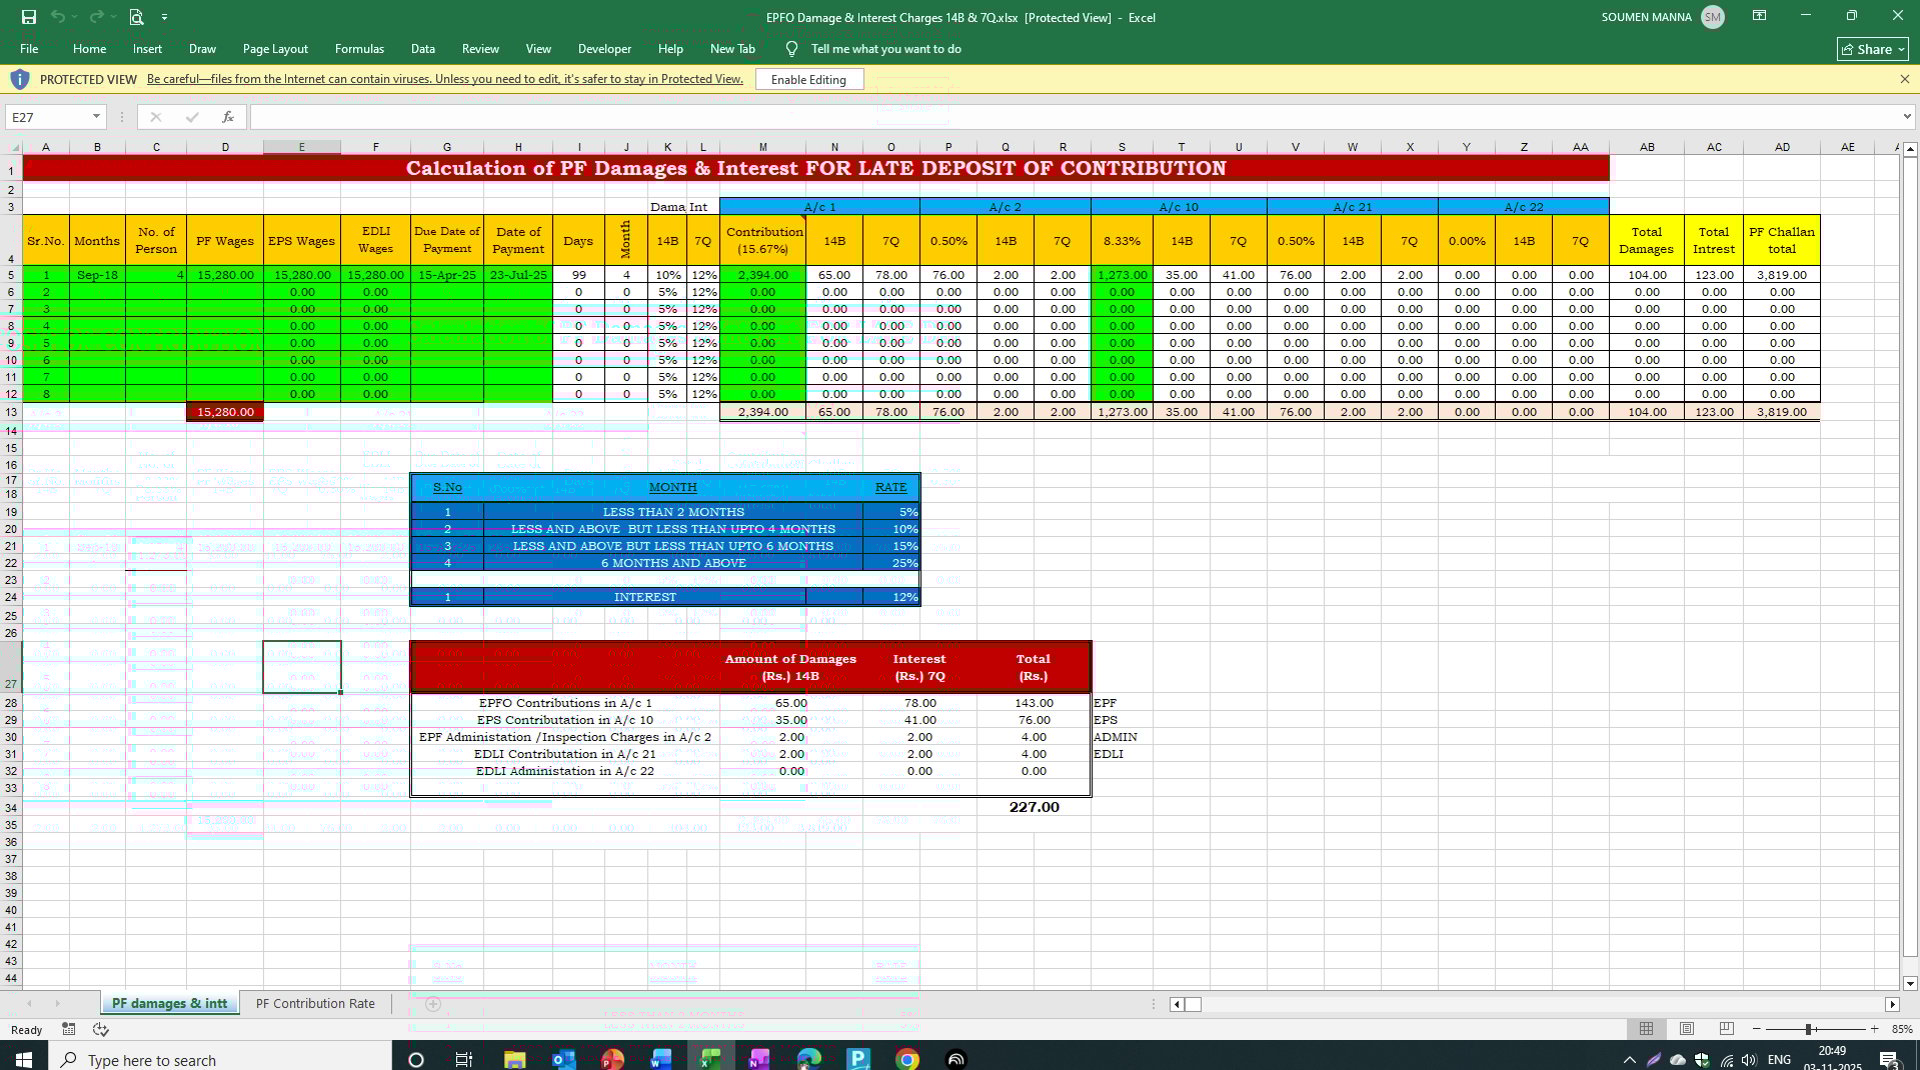The width and height of the screenshot is (1920, 1070).
Task: Click the formula bar Enter checkmark icon
Action: click(x=192, y=117)
